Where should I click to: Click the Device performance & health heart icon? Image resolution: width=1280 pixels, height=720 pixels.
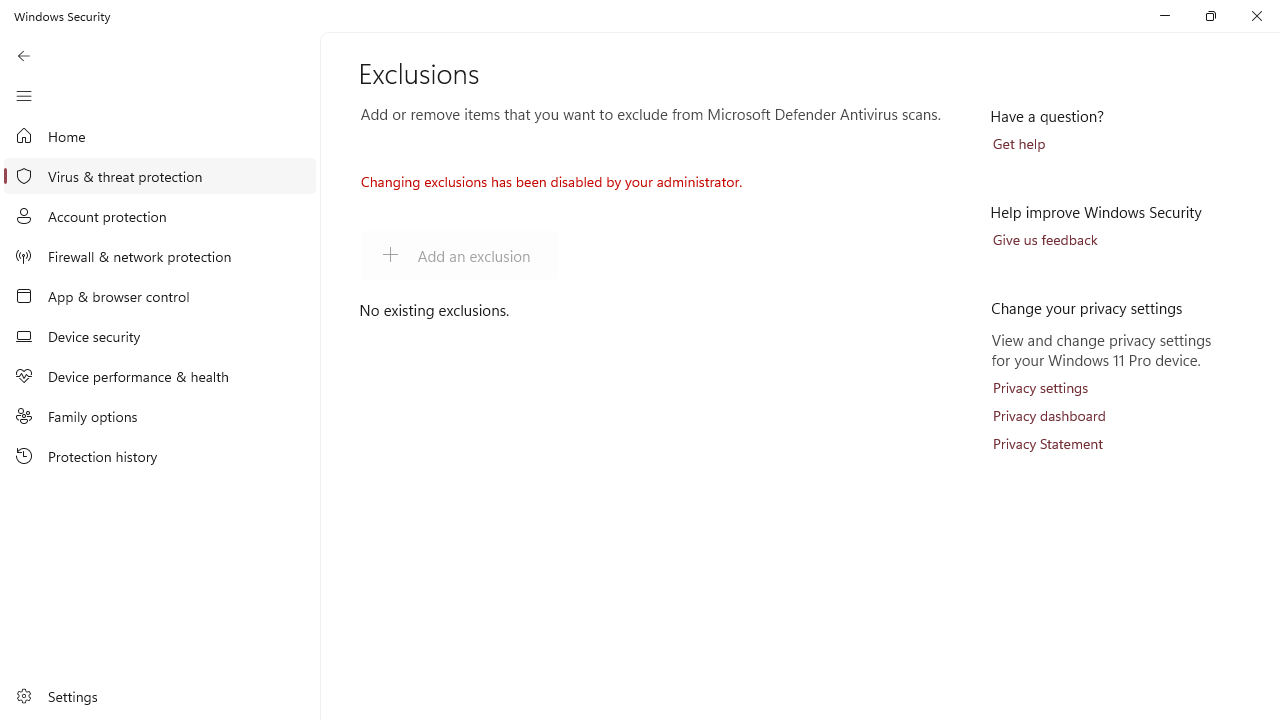click(24, 376)
